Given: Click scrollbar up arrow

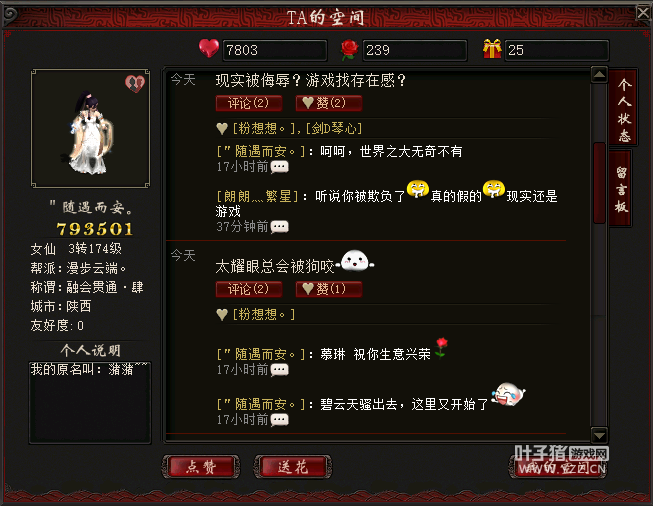Looking at the screenshot, I should (x=599, y=75).
